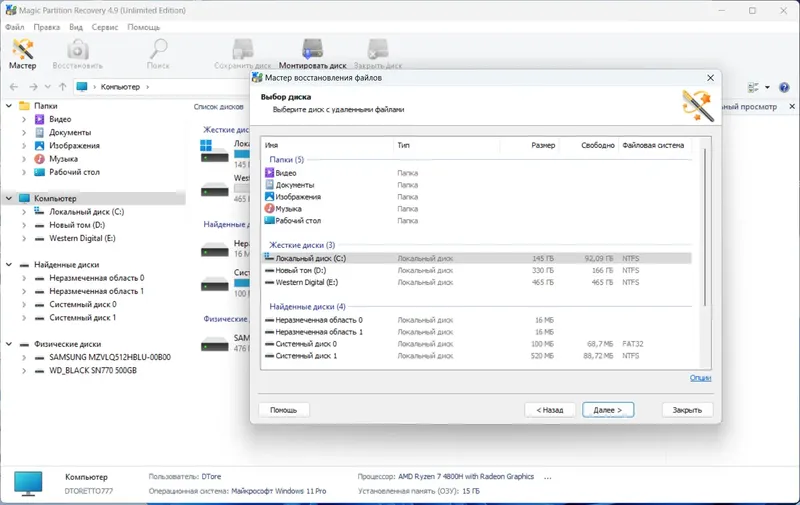Viewport: 800px width, 505px height.
Task: Sort by the Размер column header
Action: 529,145
